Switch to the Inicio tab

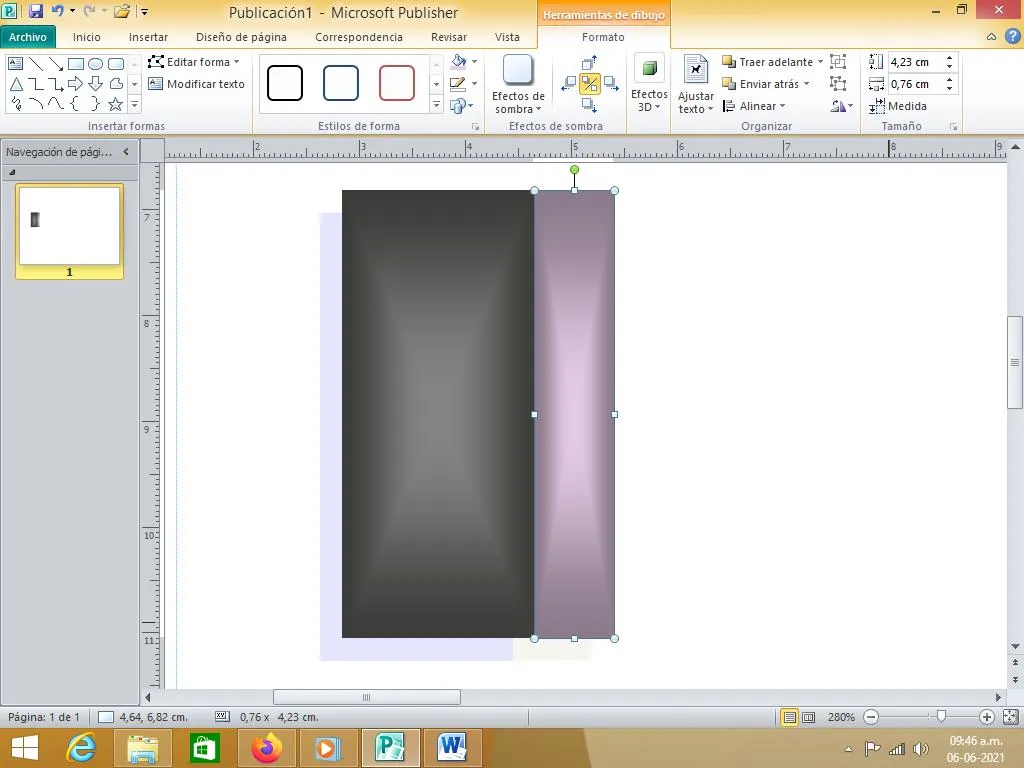87,37
